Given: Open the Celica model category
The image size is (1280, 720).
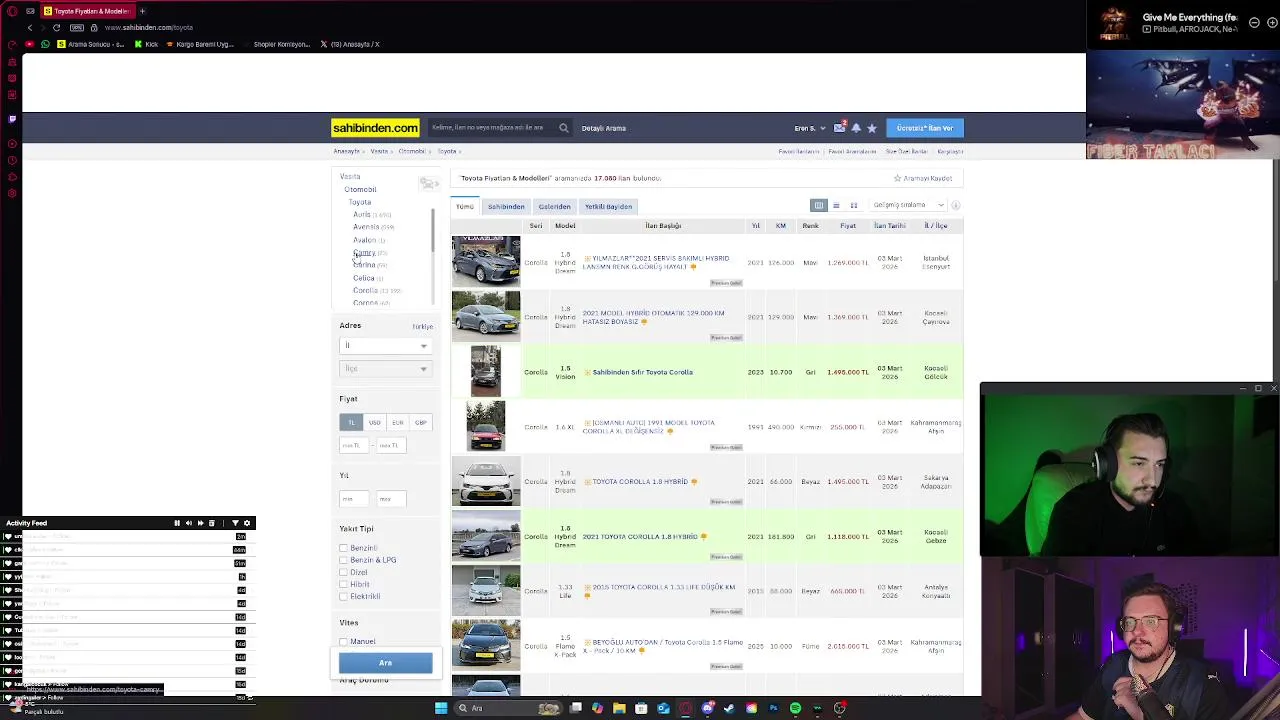Looking at the screenshot, I should pyautogui.click(x=364, y=278).
